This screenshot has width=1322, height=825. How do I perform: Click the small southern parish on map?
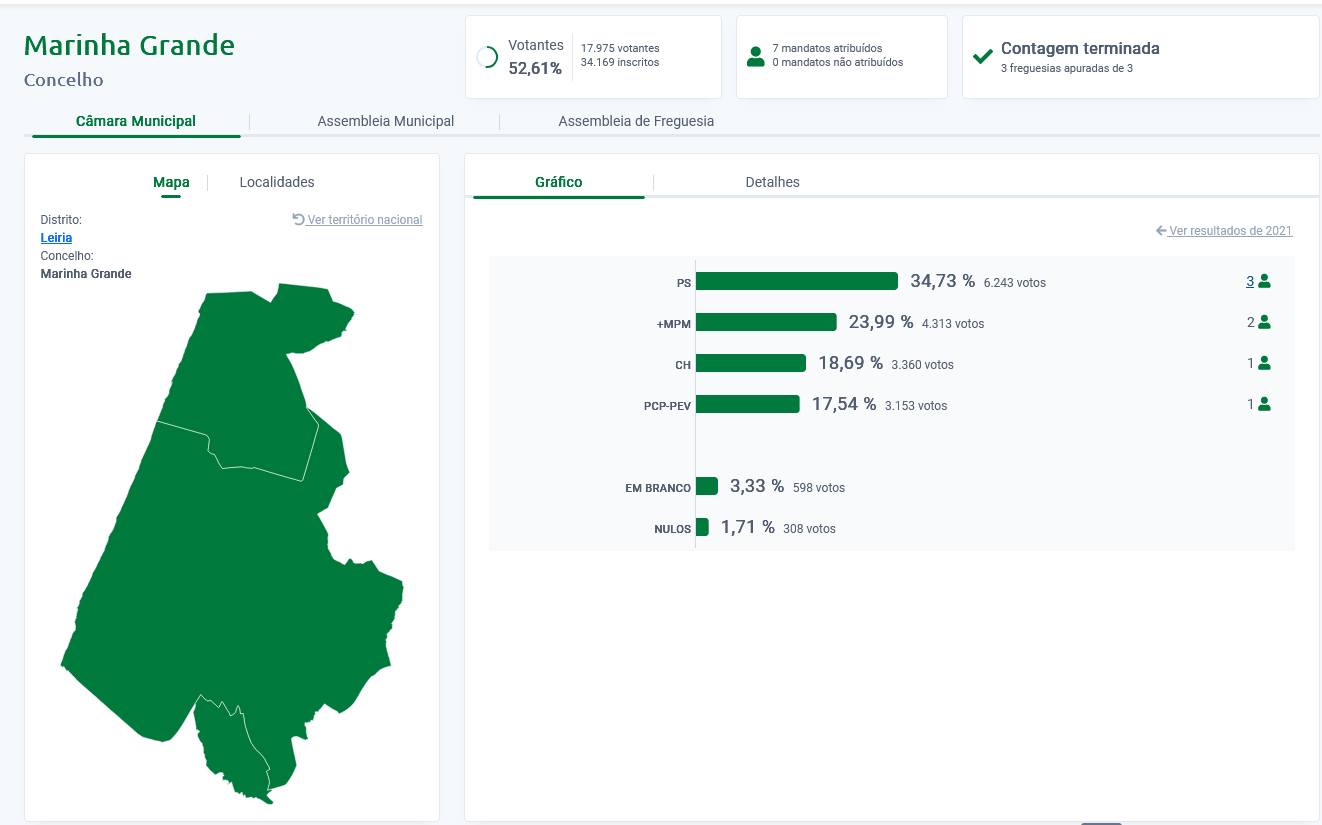click(232, 750)
